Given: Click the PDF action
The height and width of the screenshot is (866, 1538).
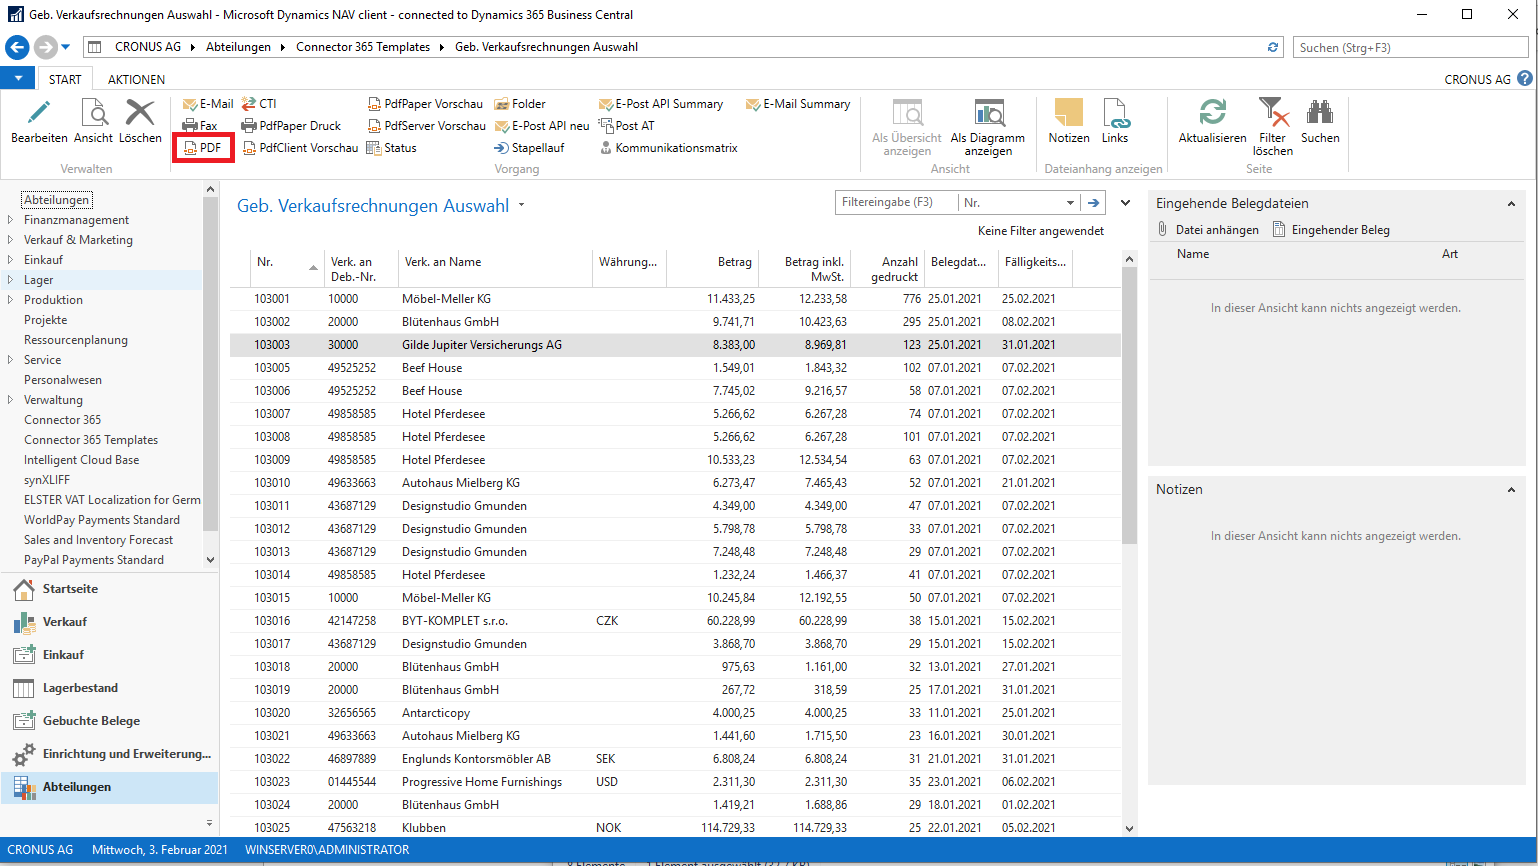Looking at the screenshot, I should tap(203, 148).
